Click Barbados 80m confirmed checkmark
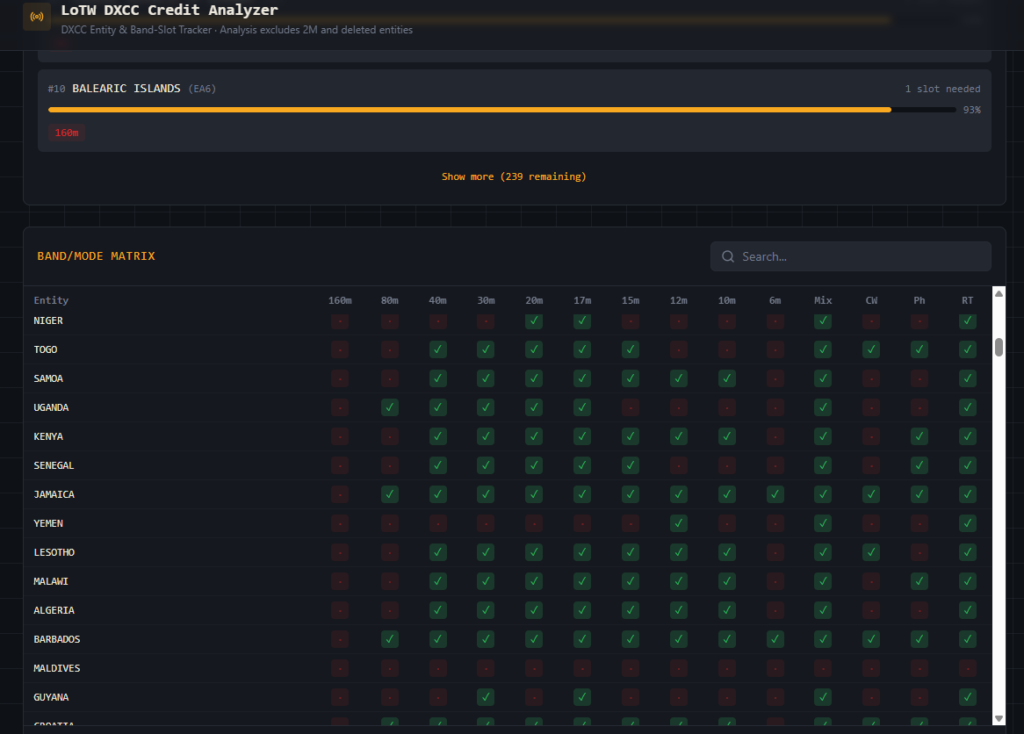 coord(389,639)
